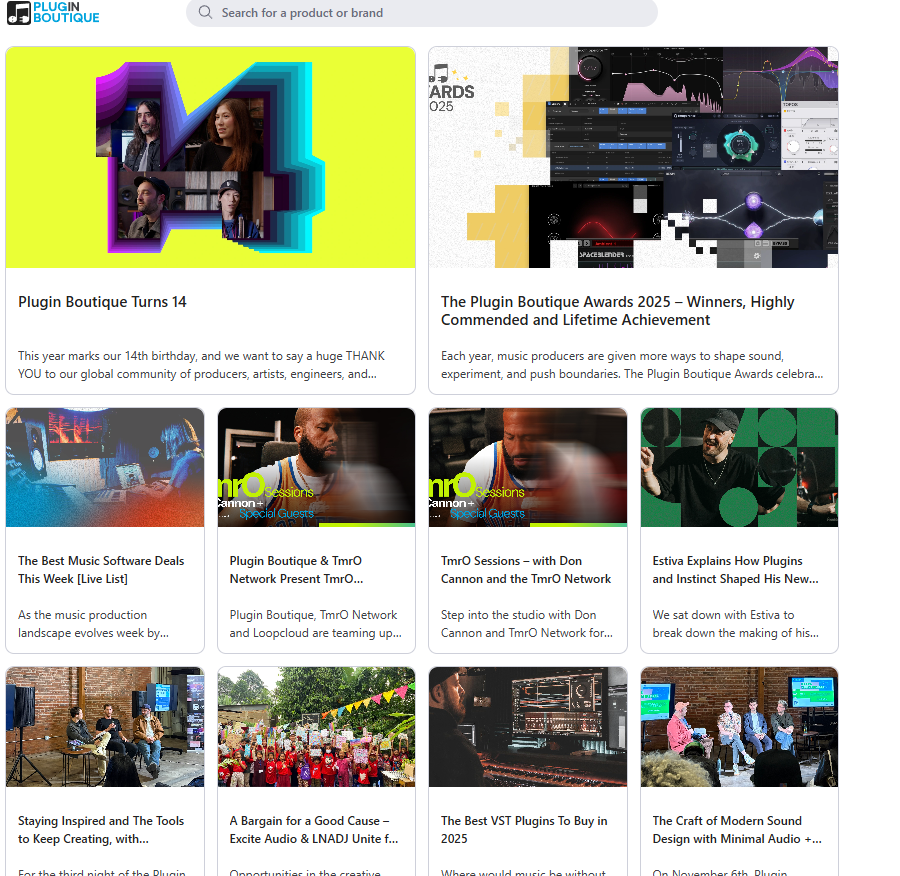Screen dimensions: 900x876
Task: Open 'The Plugin Boutique Awards 2025' article title
Action: pos(617,311)
